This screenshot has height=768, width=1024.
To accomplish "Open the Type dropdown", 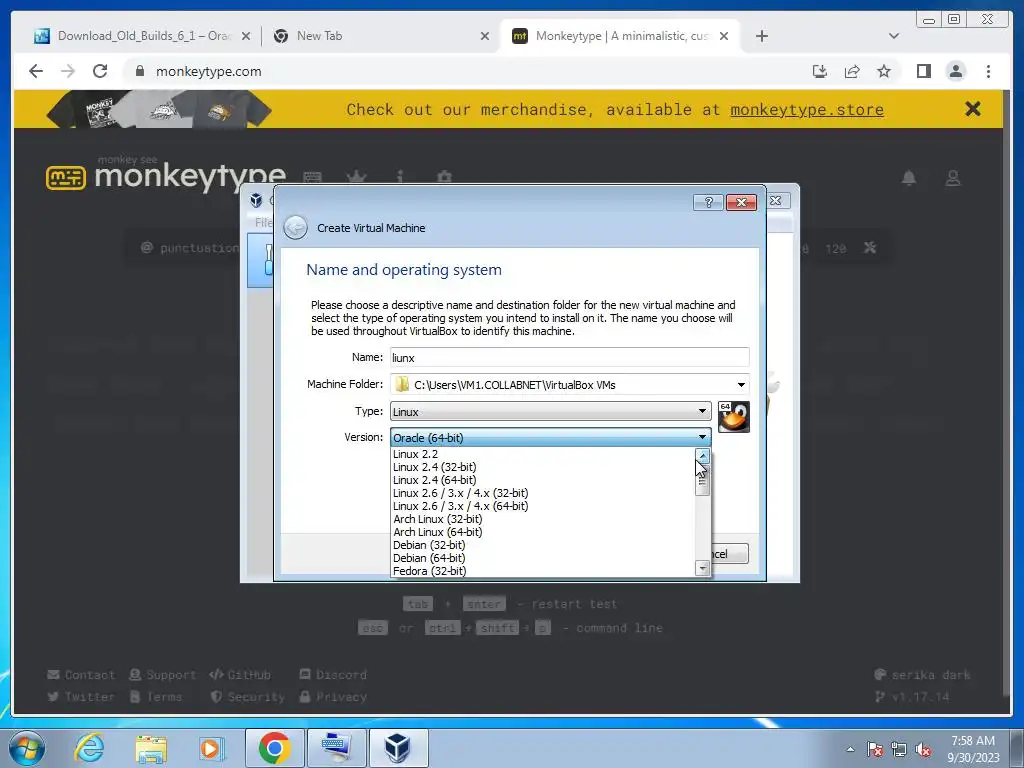I will (x=551, y=411).
